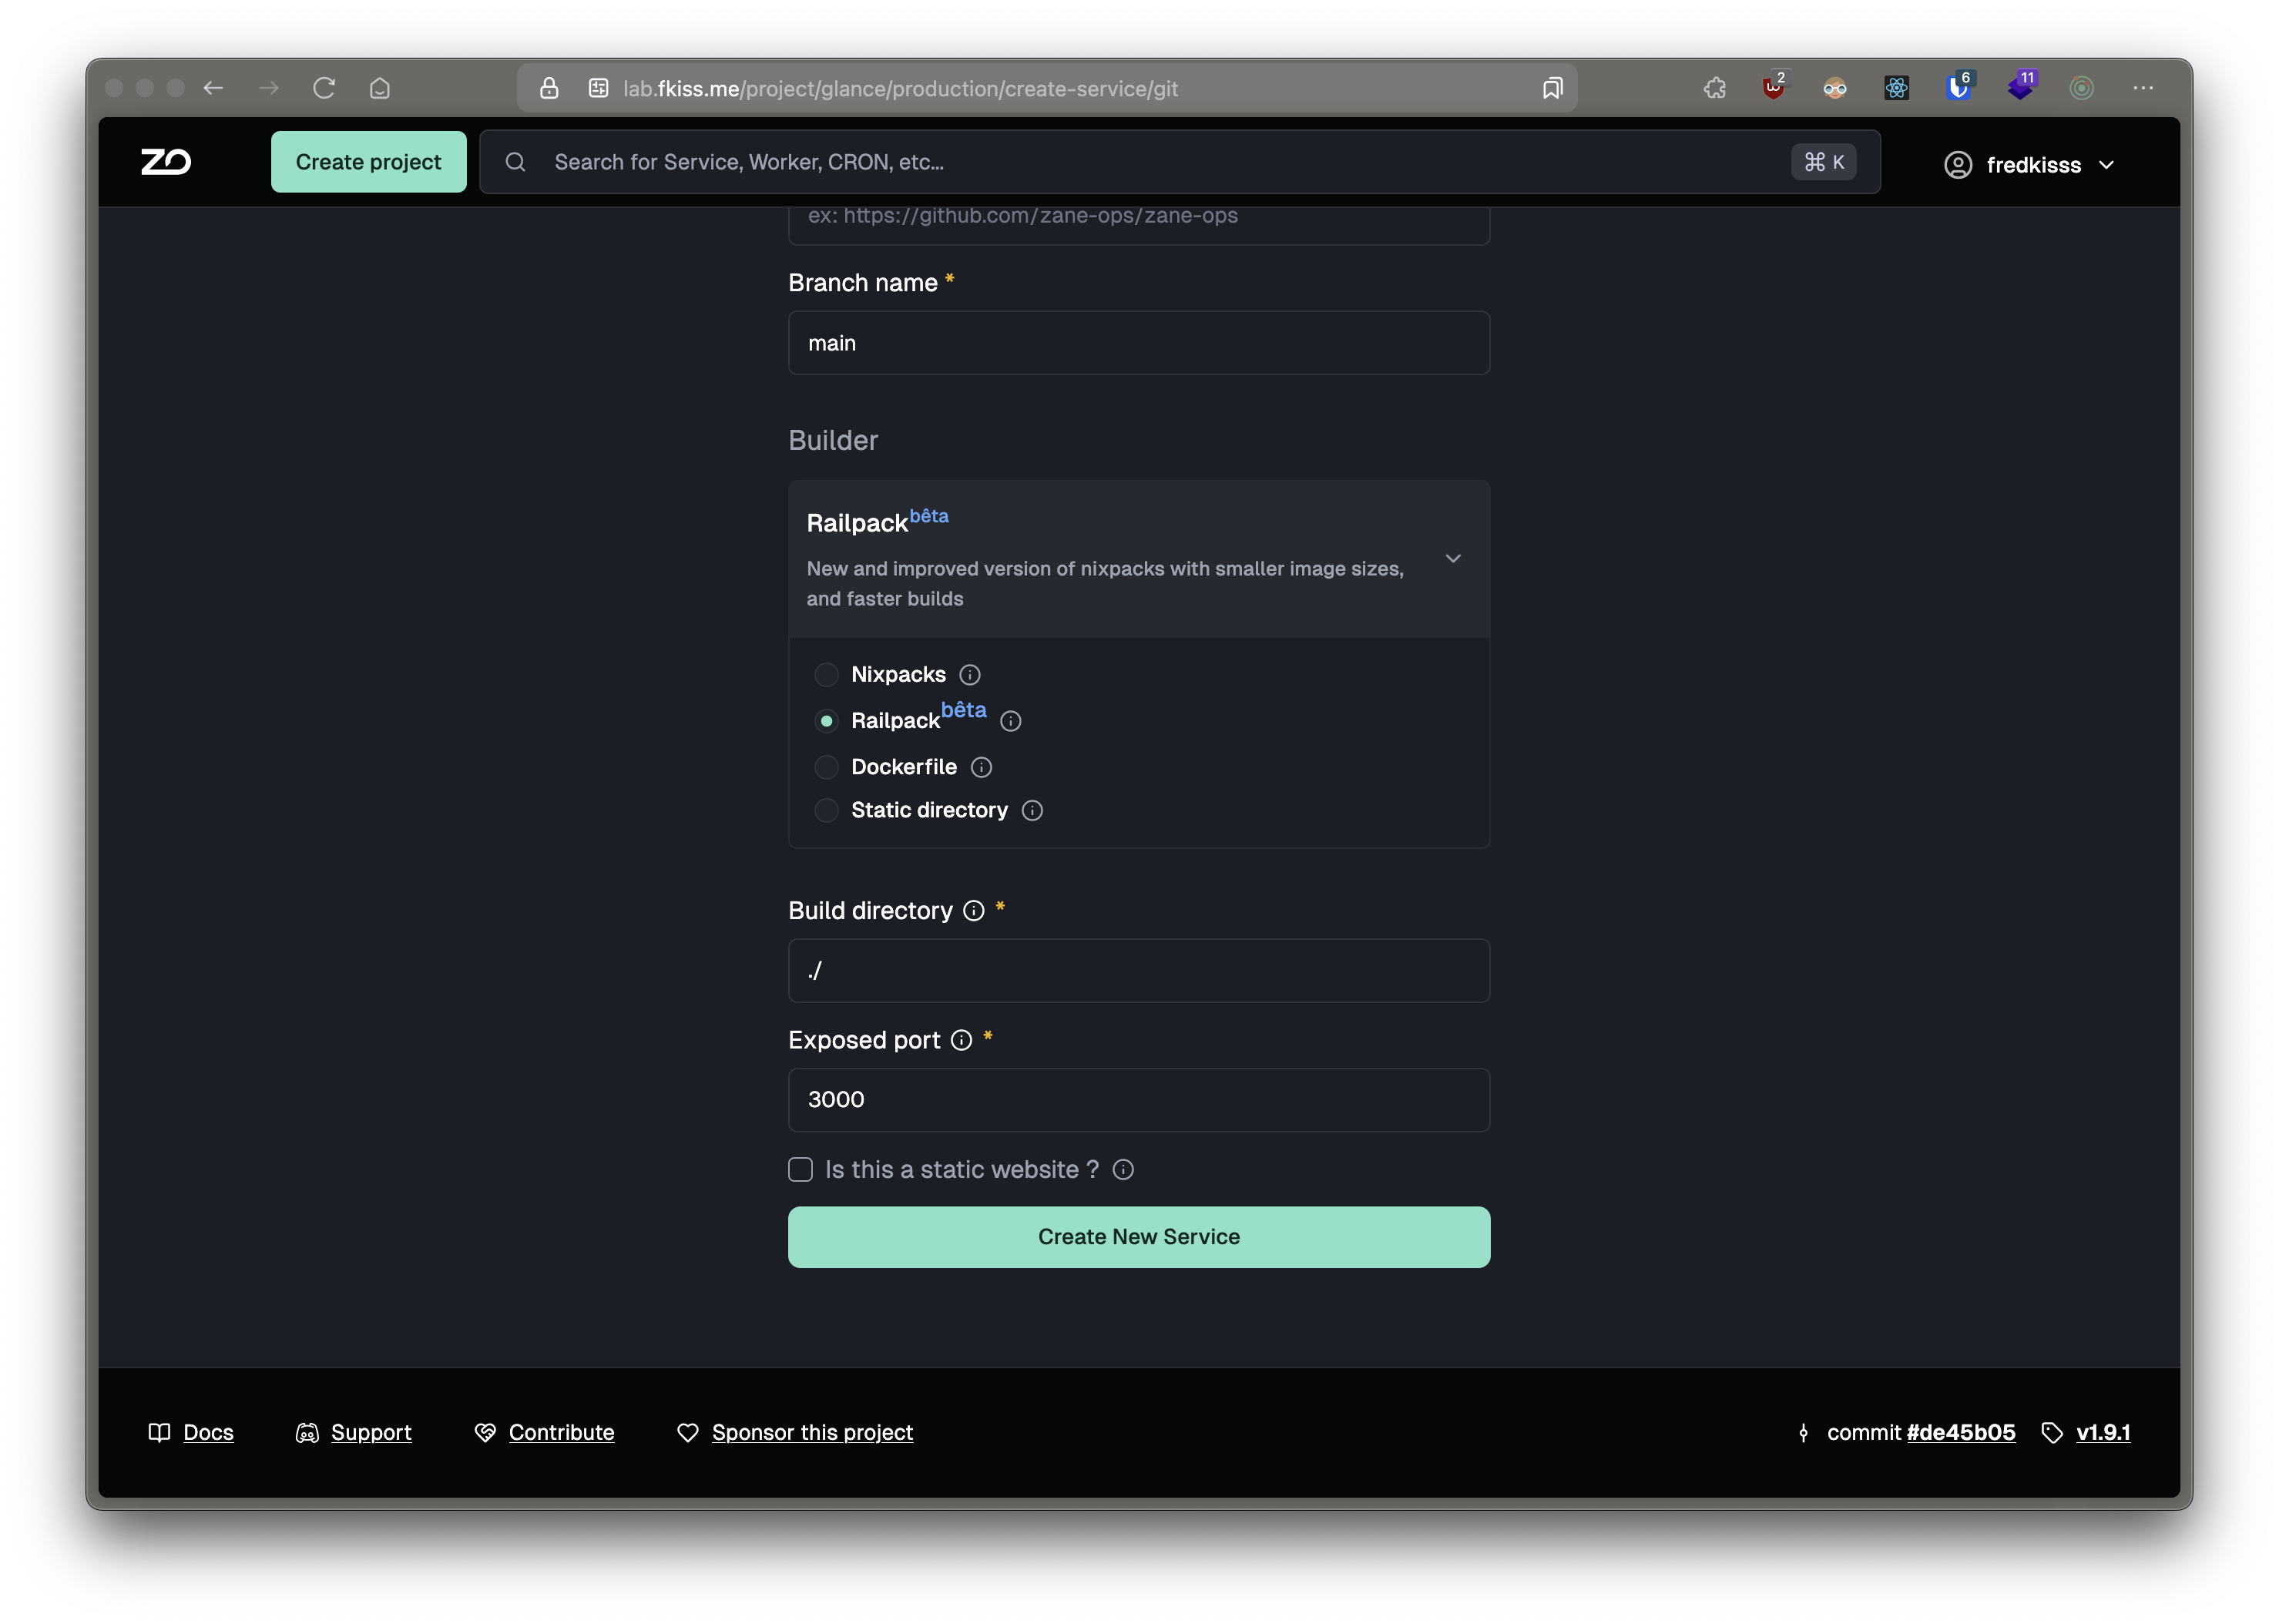The image size is (2279, 1624).
Task: Click the browser address bar URL
Action: pos(900,89)
